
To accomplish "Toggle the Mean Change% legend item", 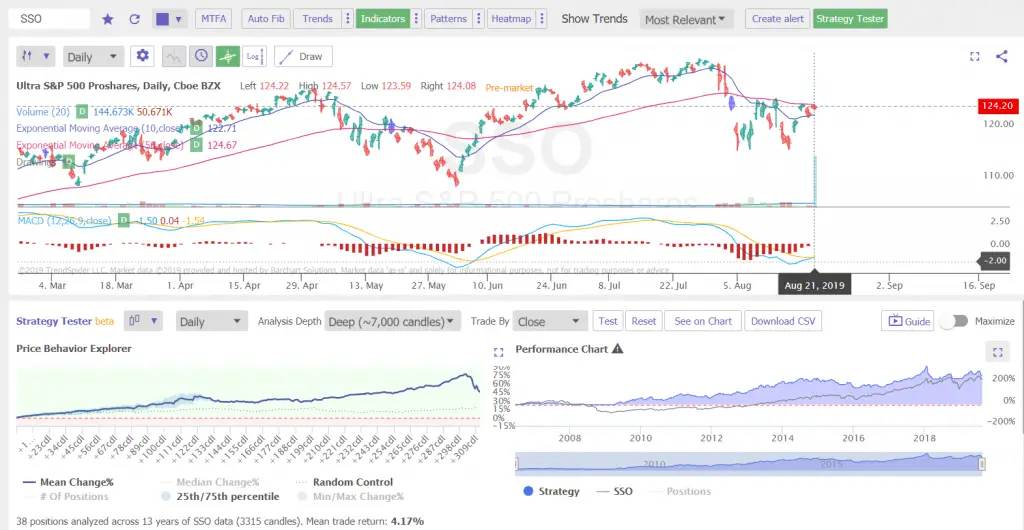I will [68, 482].
